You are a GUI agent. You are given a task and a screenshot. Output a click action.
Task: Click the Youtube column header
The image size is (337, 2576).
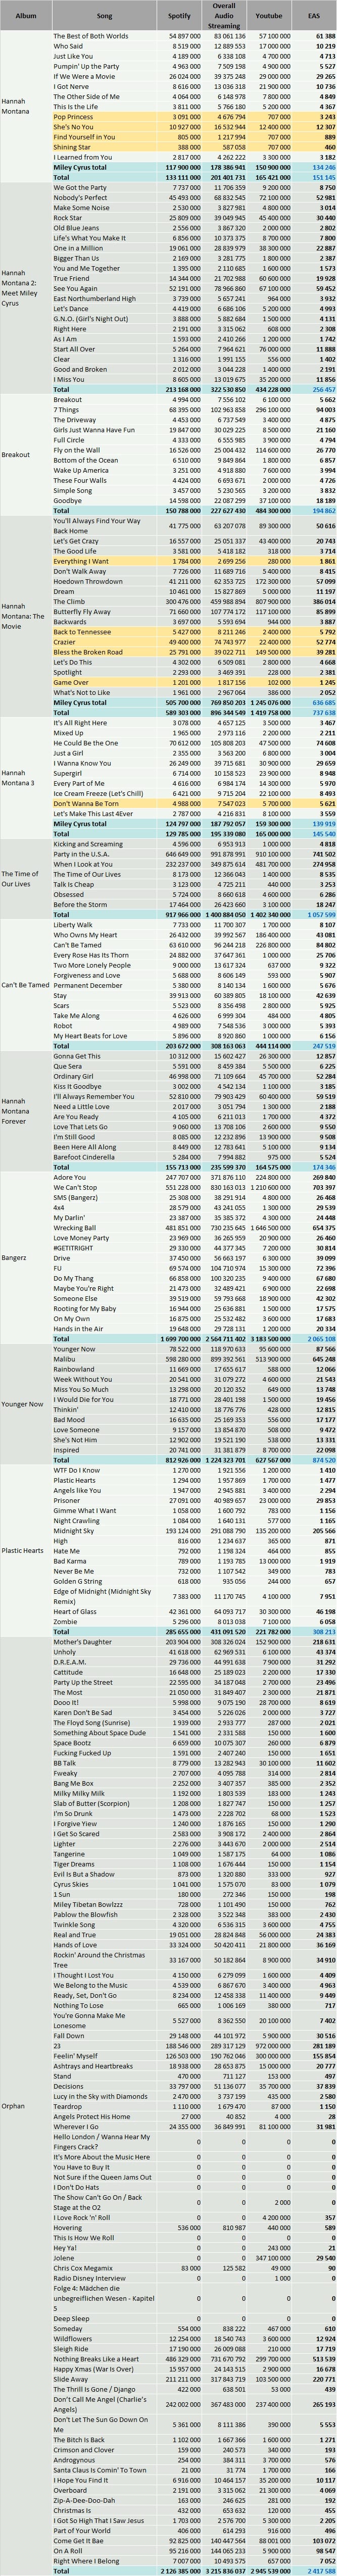coord(270,16)
